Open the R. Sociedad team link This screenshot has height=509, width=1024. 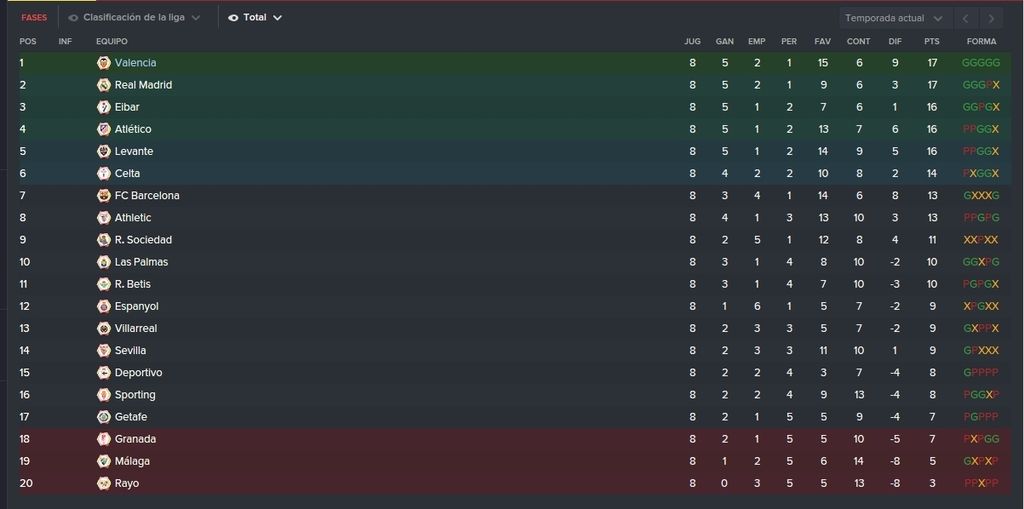click(143, 240)
